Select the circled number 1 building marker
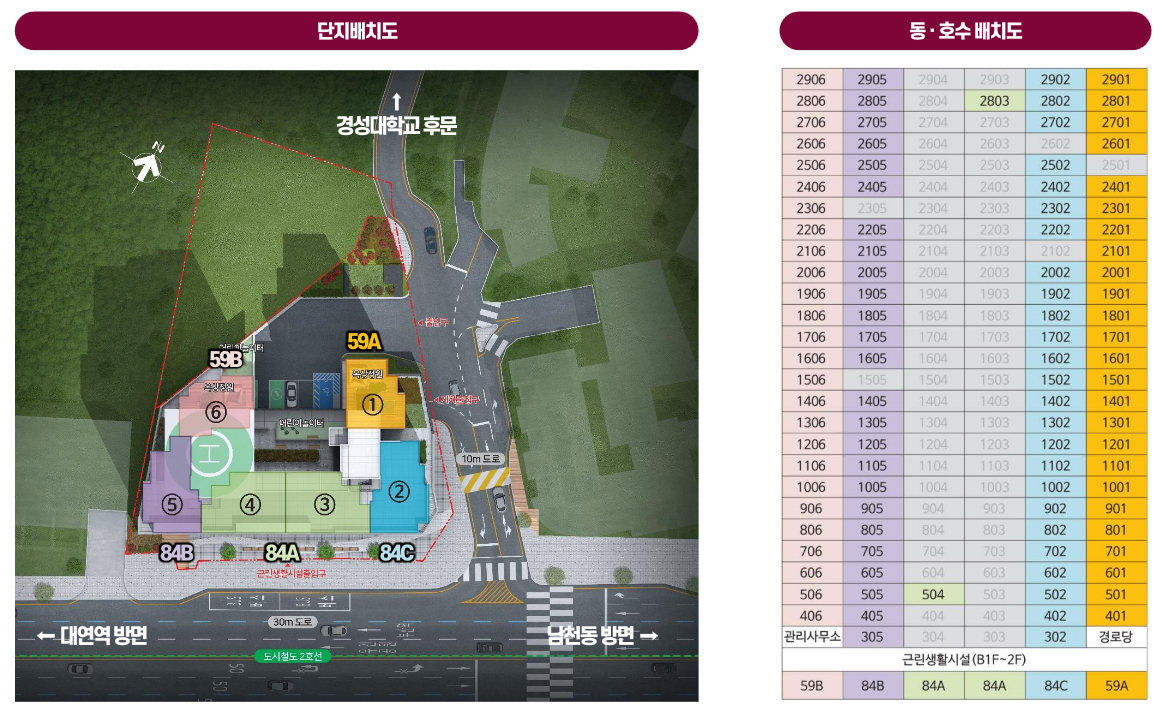This screenshot has width=1162, height=707. coord(372,405)
